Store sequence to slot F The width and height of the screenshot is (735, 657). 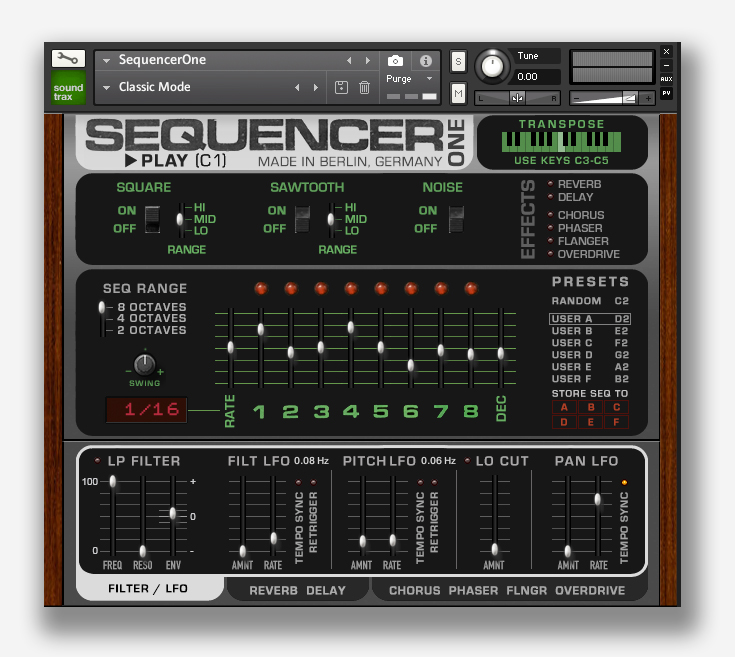616,422
